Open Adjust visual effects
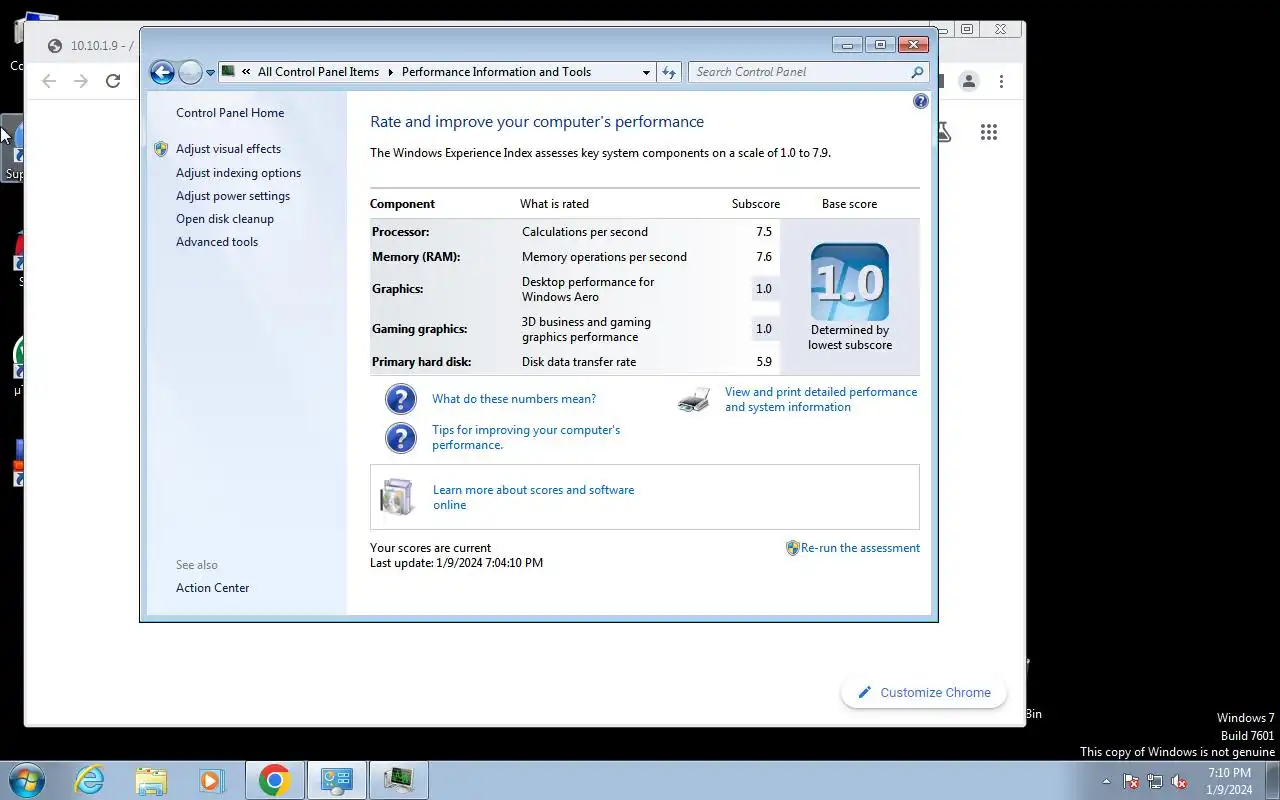1280x800 pixels. 228,149
